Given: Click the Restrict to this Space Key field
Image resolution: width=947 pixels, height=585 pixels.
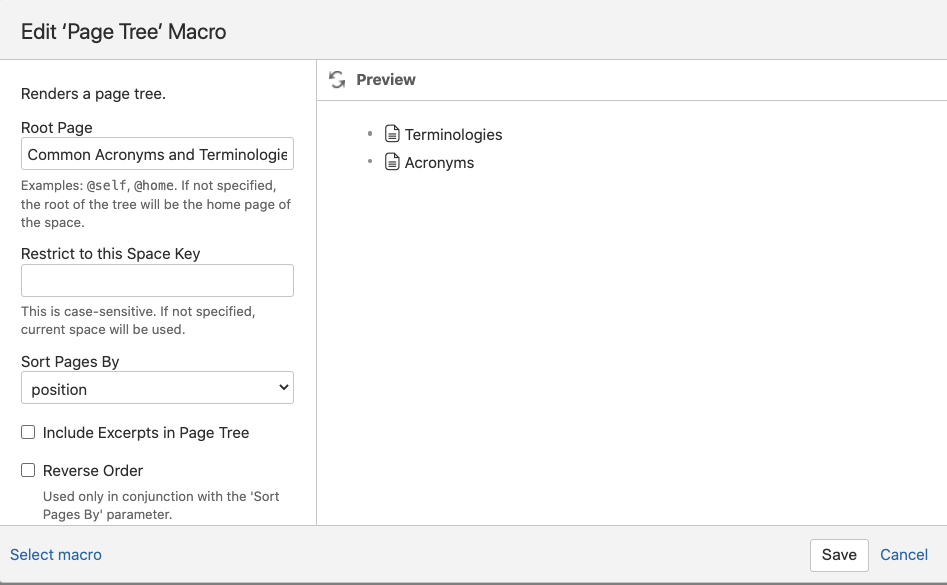Looking at the screenshot, I should pos(157,280).
